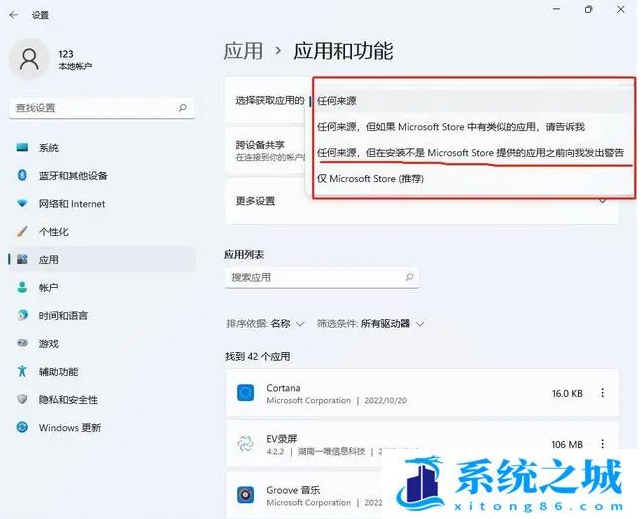Open 网络和 Internet settings
This screenshot has height=519, width=642.
click(102, 203)
